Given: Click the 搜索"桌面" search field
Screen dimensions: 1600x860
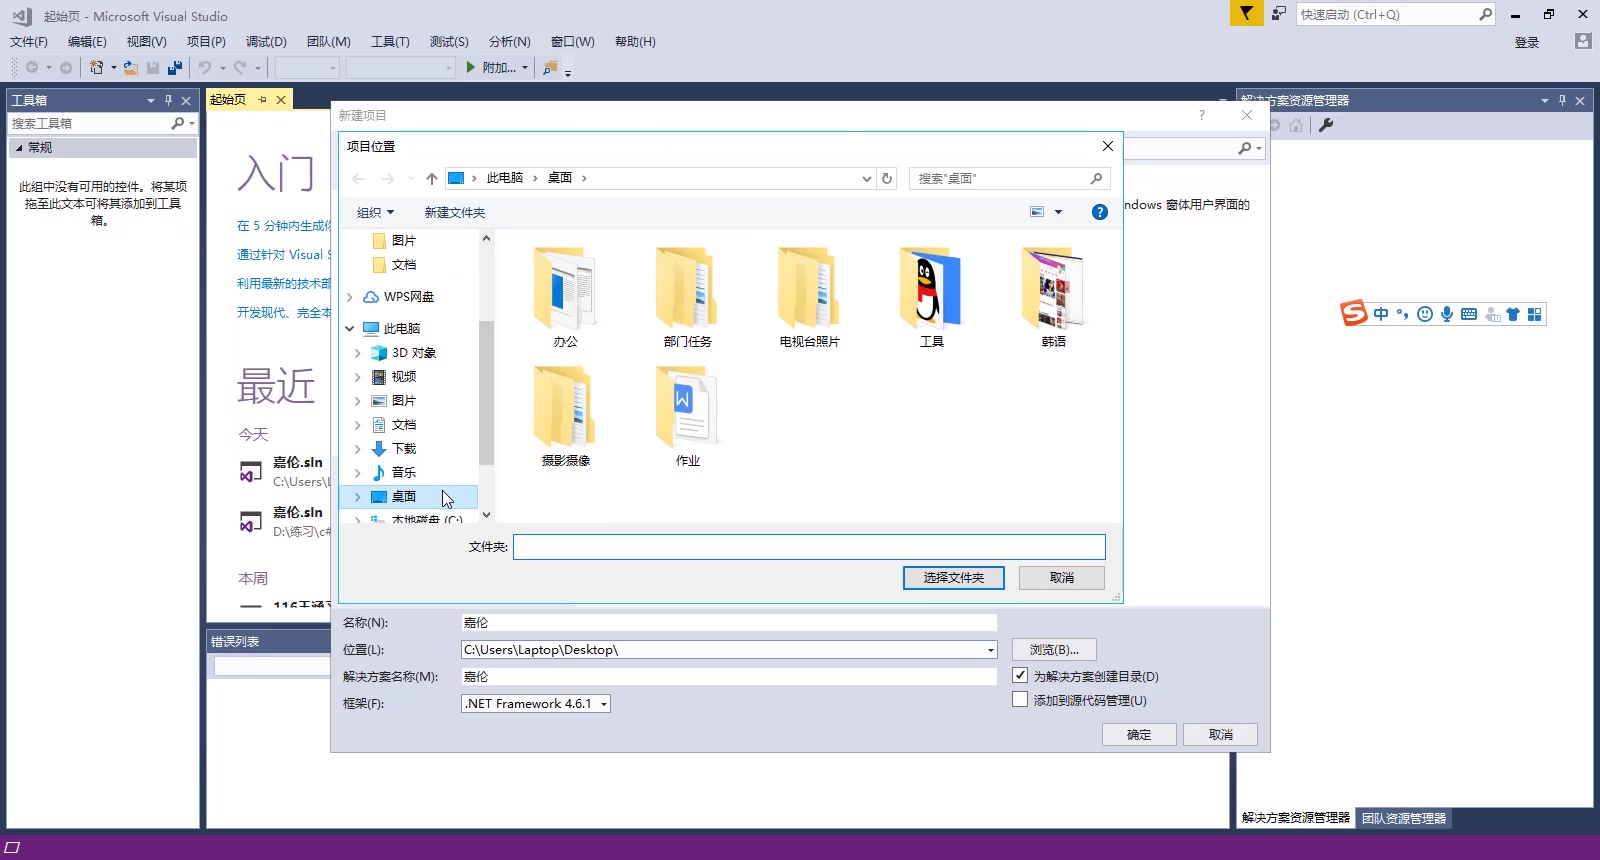Looking at the screenshot, I should tap(1010, 178).
